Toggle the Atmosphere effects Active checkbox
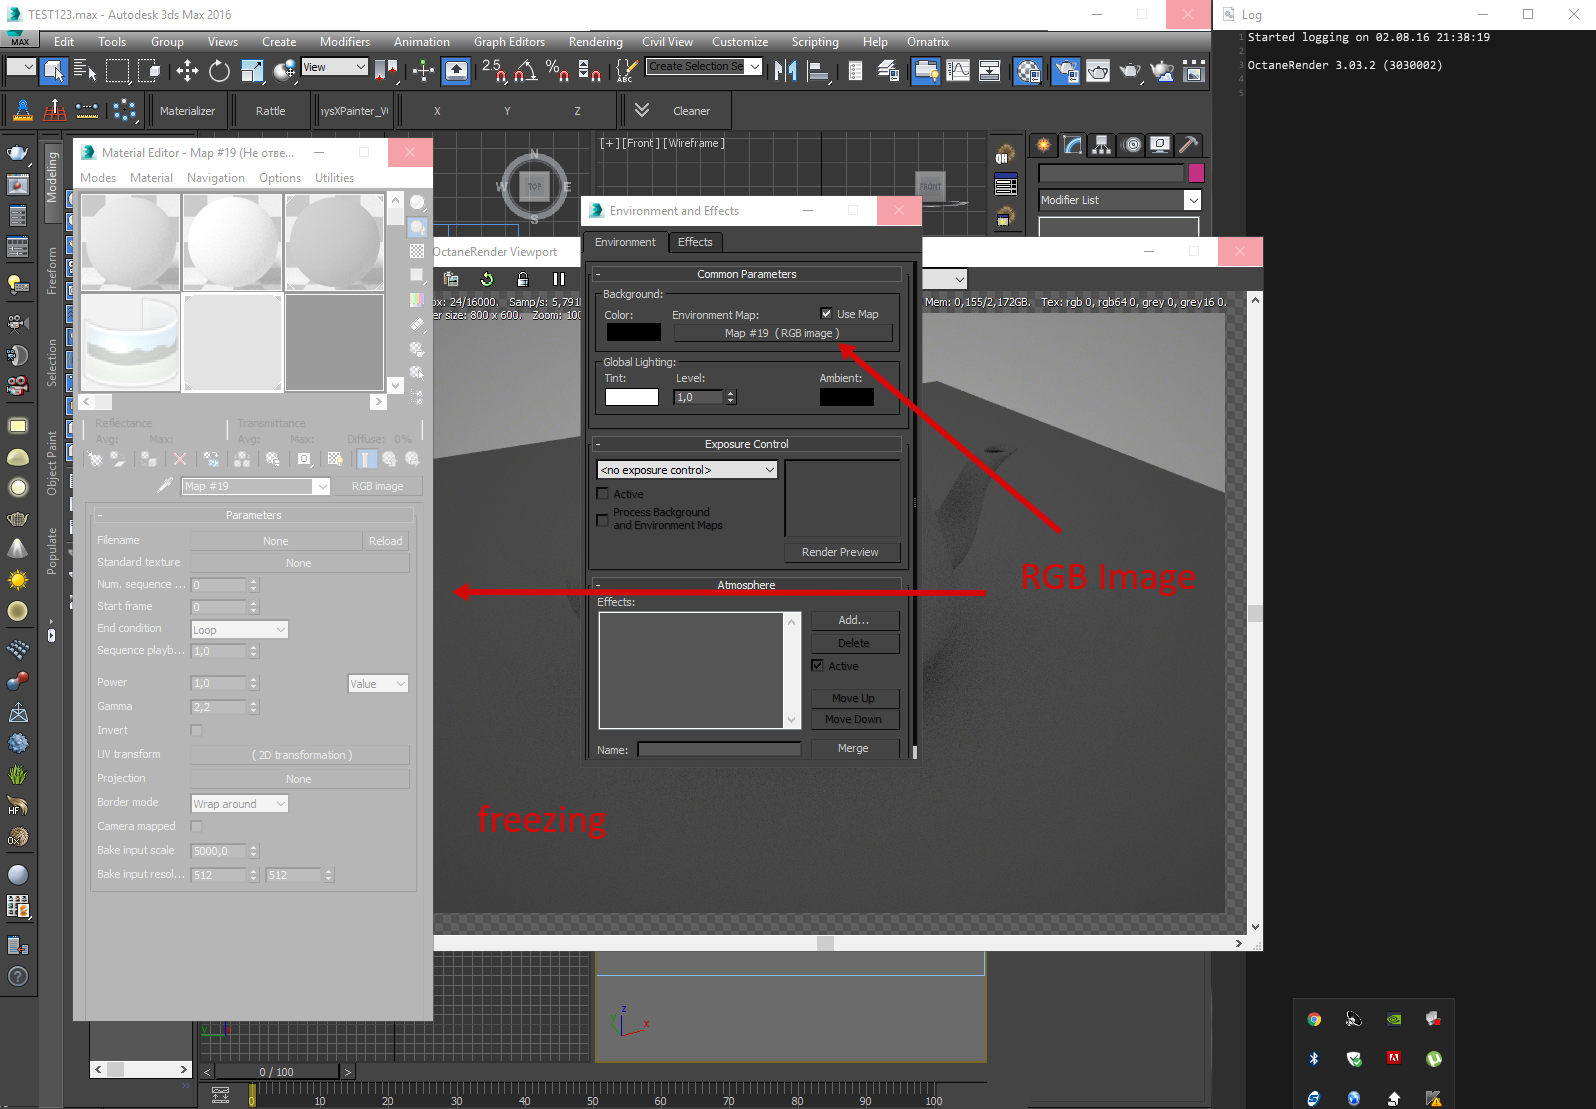The height and width of the screenshot is (1109, 1596). tap(817, 666)
